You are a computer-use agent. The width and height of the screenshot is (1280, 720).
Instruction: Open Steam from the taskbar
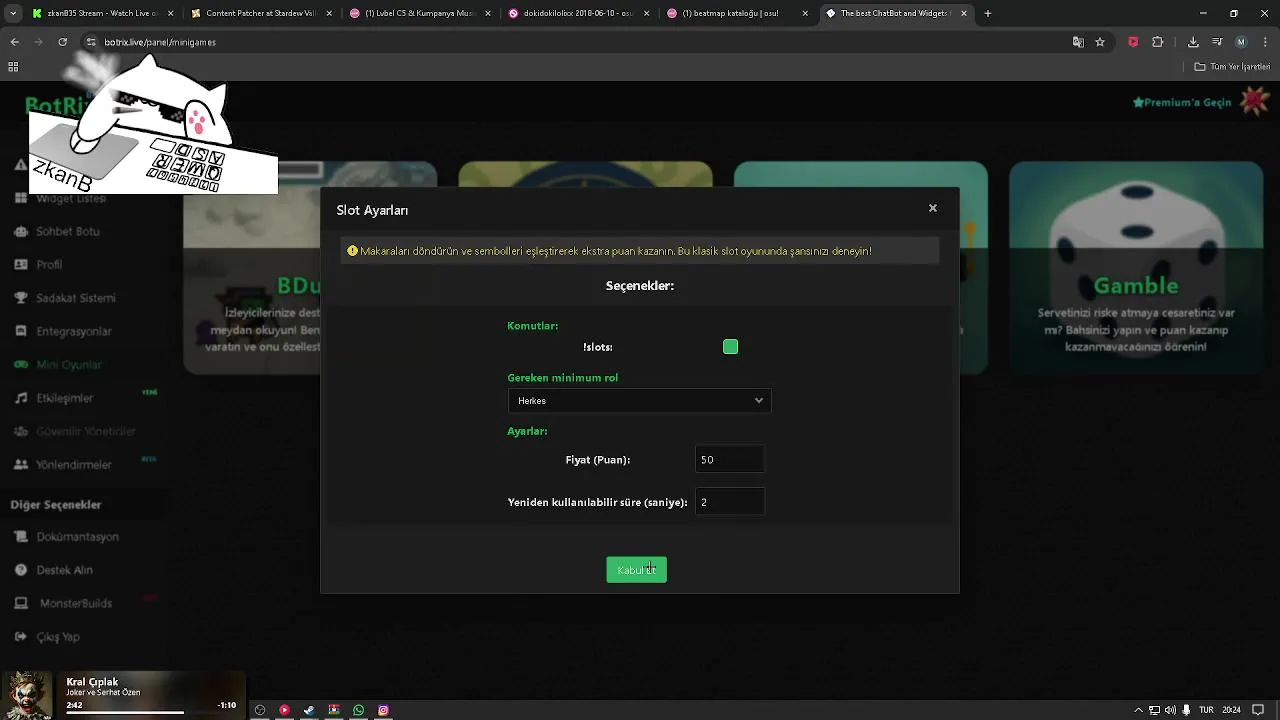tap(309, 710)
